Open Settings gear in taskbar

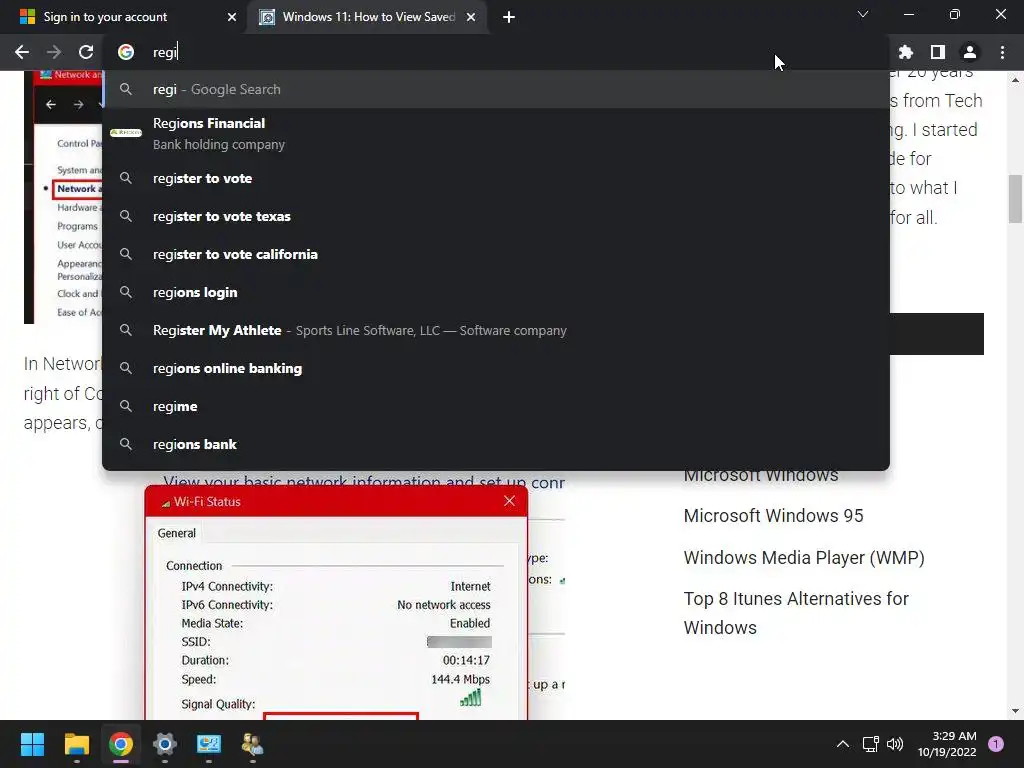(165, 744)
